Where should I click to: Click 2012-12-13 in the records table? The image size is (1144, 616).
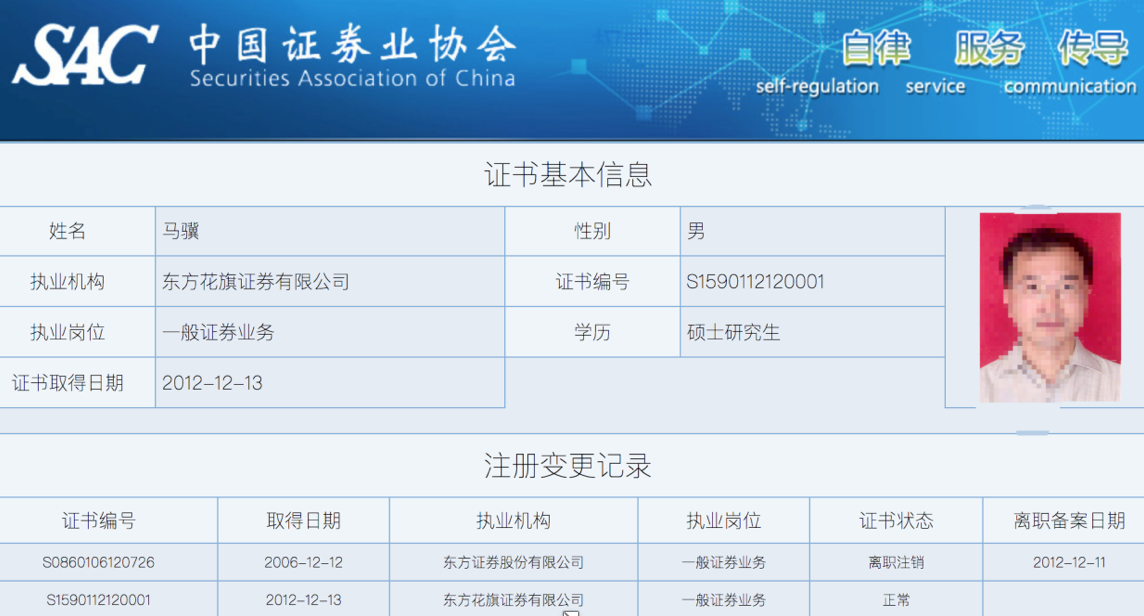304,600
